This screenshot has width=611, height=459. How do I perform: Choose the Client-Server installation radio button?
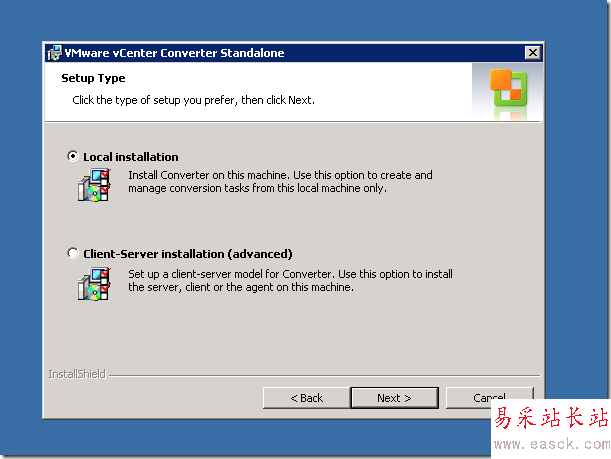click(x=72, y=253)
